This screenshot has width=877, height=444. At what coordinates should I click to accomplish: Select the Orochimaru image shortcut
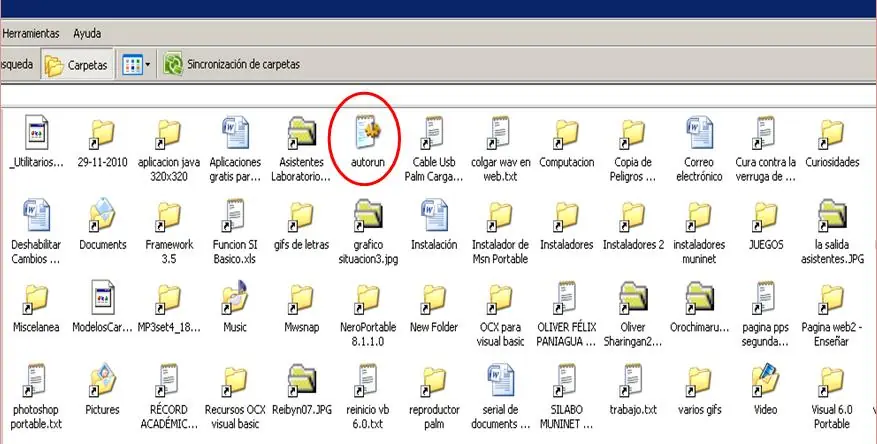point(699,299)
